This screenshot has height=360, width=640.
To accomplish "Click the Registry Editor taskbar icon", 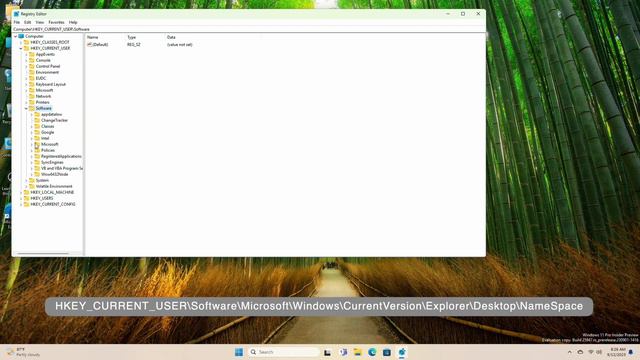I will (402, 352).
